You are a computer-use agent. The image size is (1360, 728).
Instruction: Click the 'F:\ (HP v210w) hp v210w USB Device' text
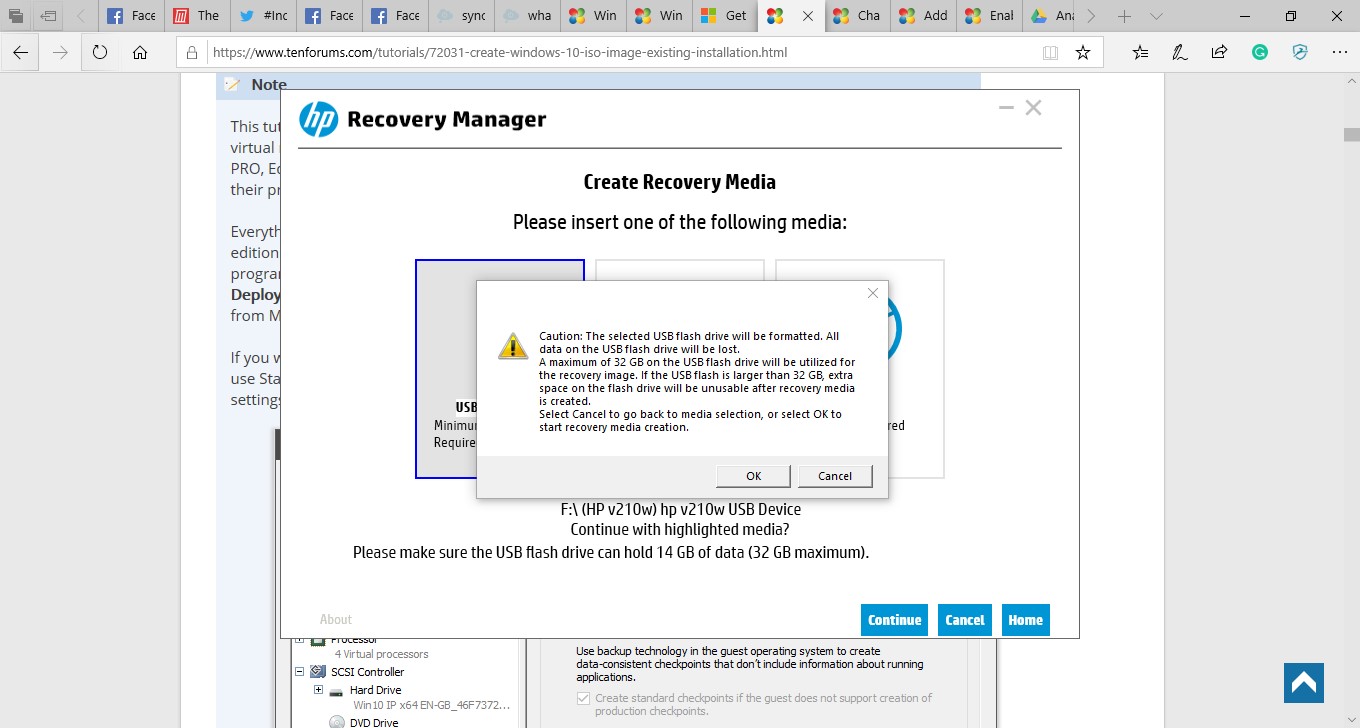click(680, 509)
